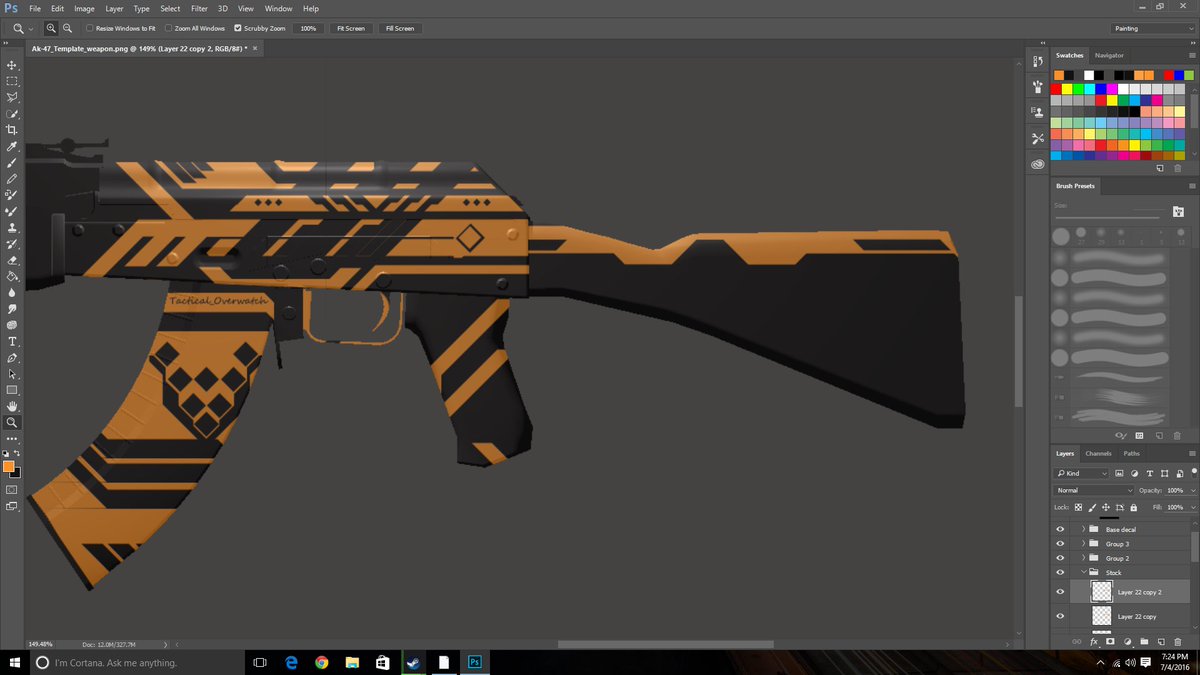This screenshot has height=675, width=1200.
Task: Switch to the Channels tab
Action: 1098,453
